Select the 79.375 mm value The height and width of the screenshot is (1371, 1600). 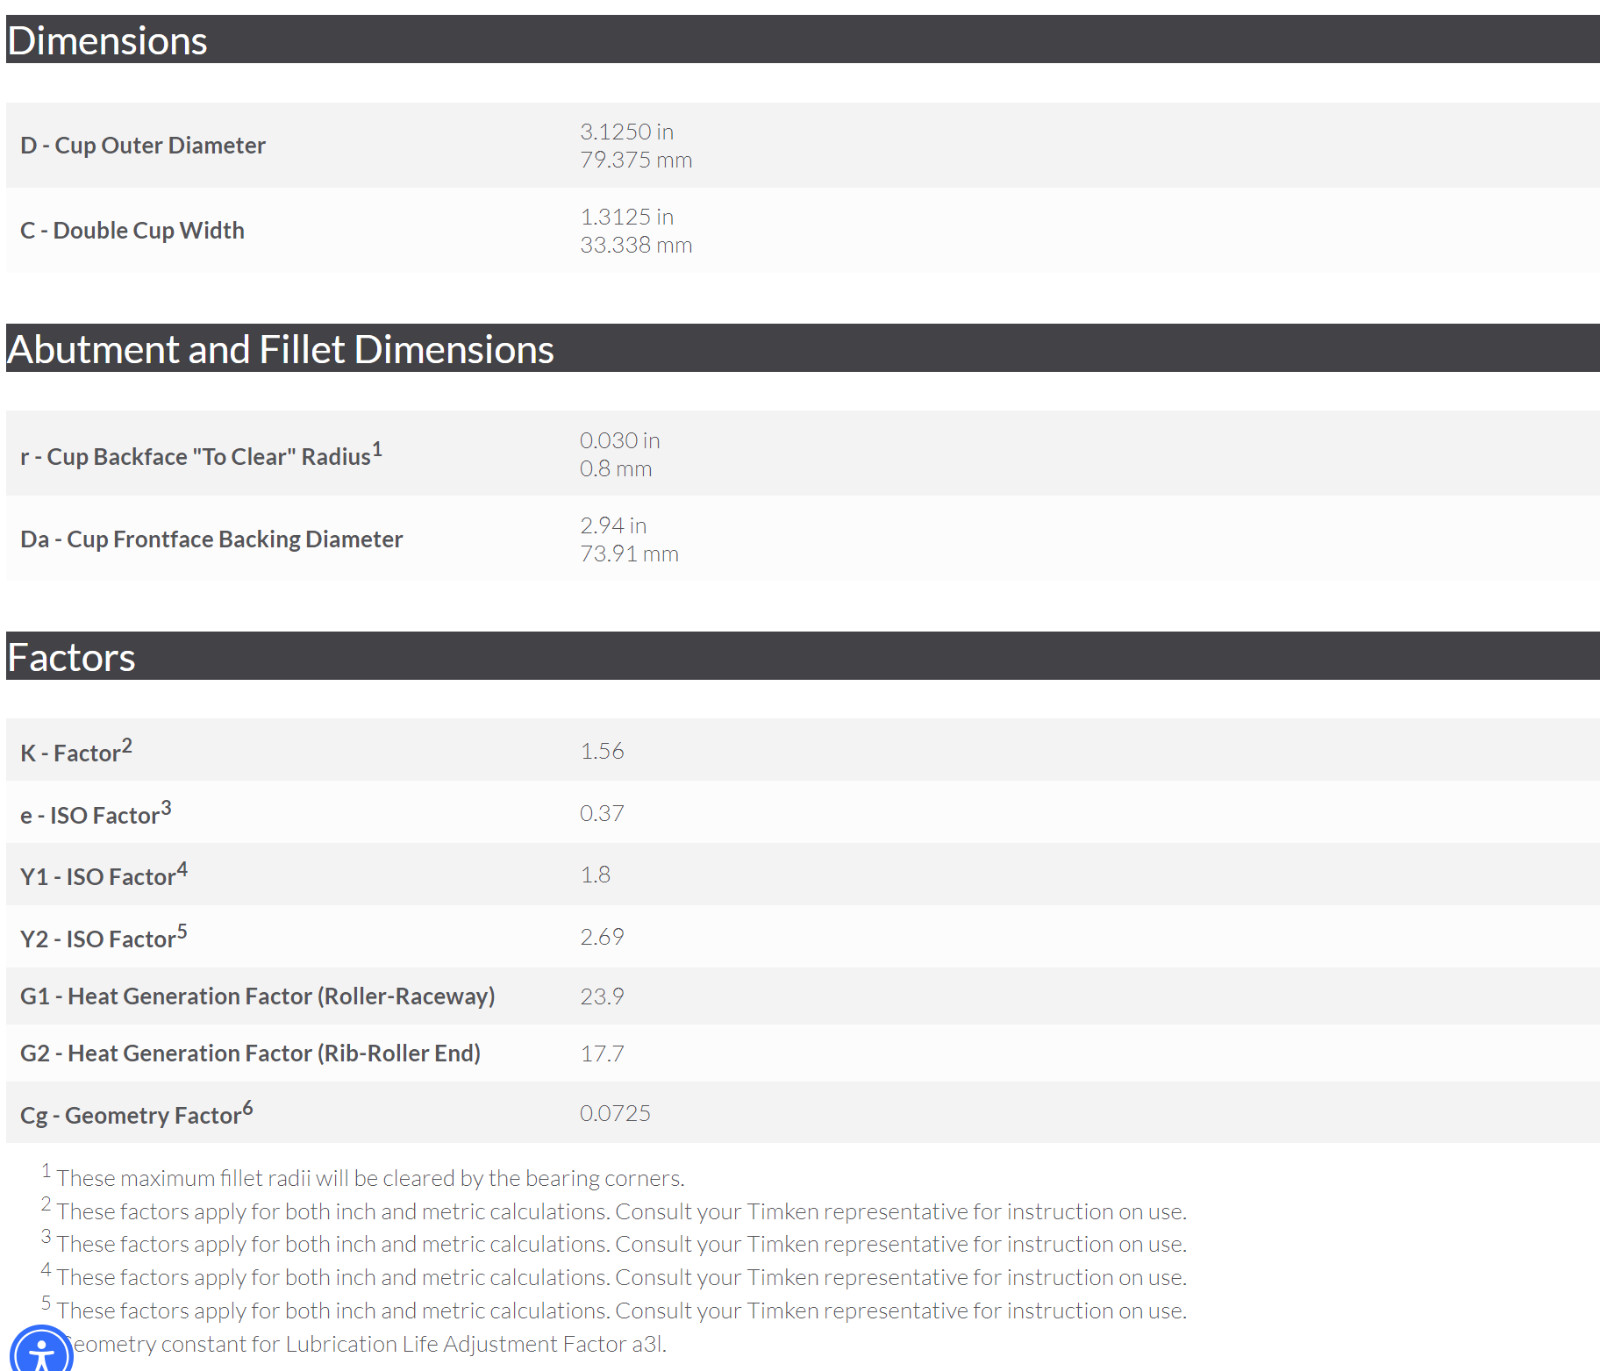[x=636, y=160]
